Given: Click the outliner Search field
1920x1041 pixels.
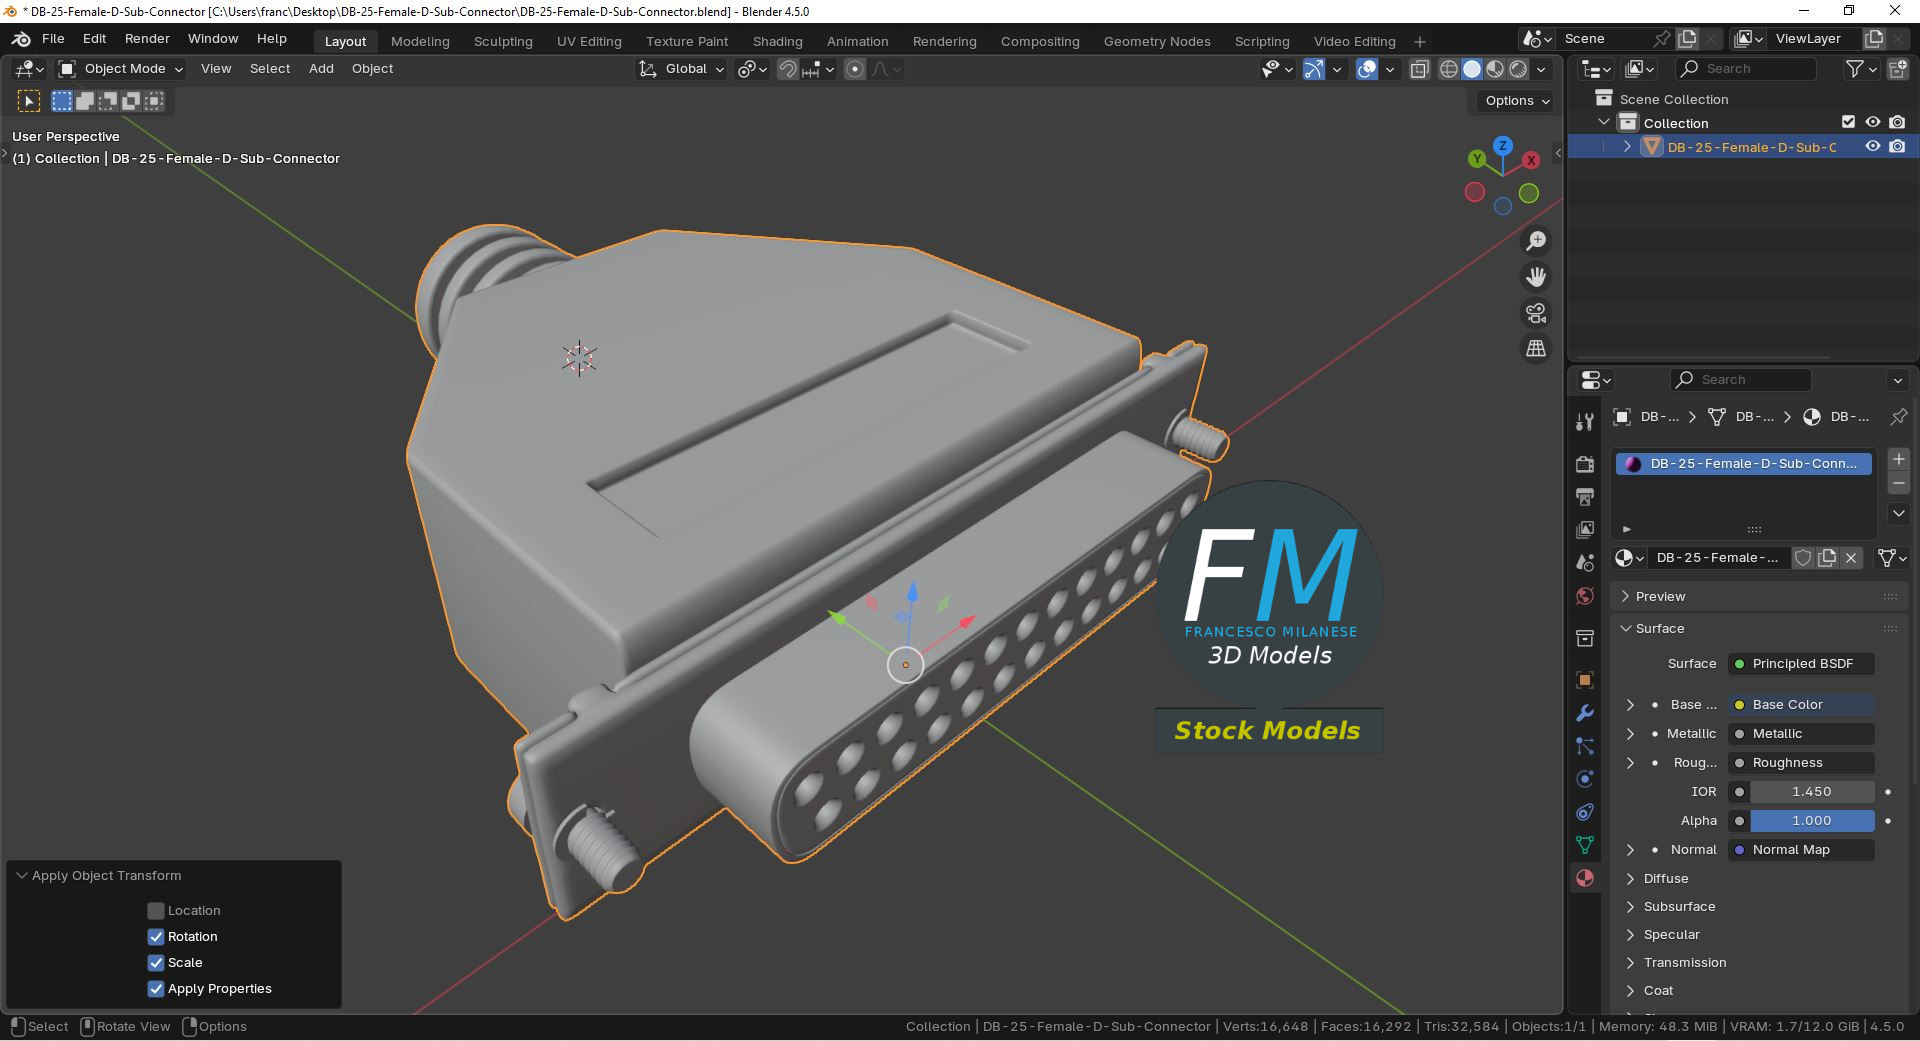Looking at the screenshot, I should point(1745,69).
